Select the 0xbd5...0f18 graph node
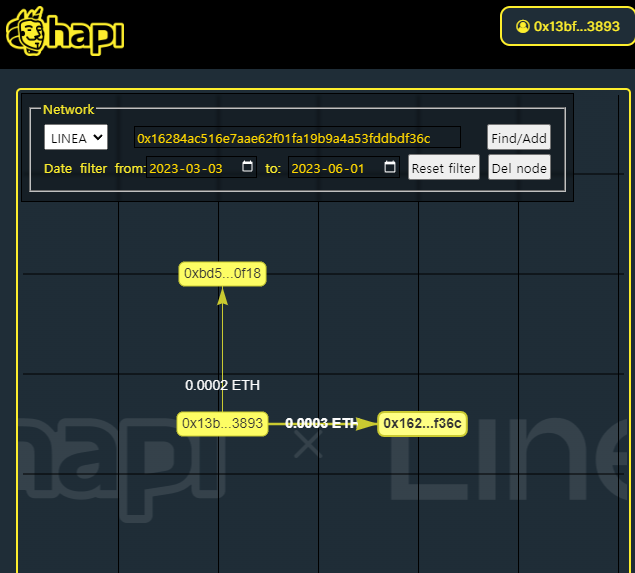Screen dimensions: 635x573 click(x=222, y=274)
